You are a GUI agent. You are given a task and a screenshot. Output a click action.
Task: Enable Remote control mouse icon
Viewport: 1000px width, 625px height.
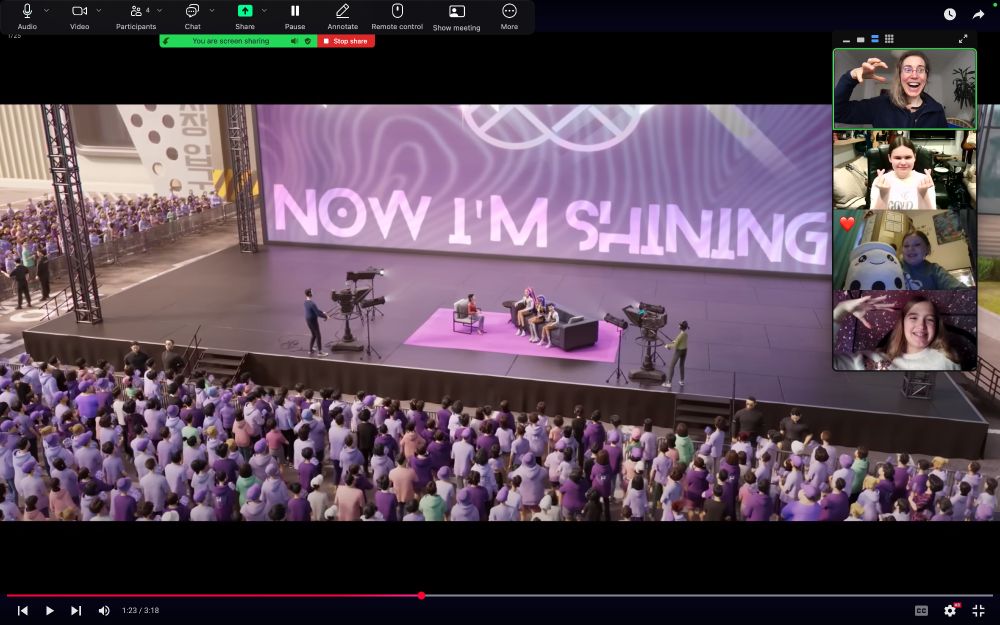397,11
